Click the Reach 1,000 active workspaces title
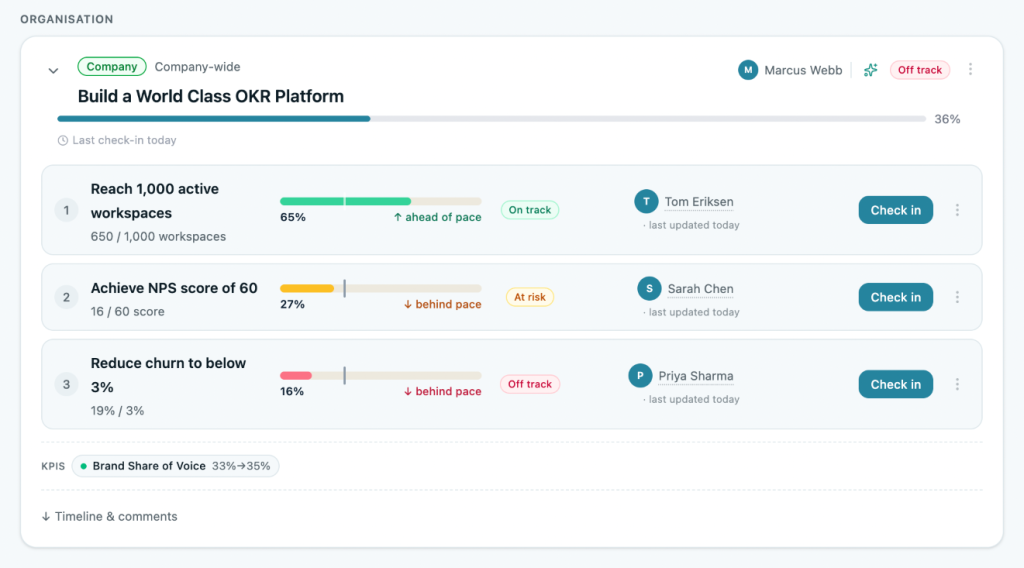 tap(155, 201)
